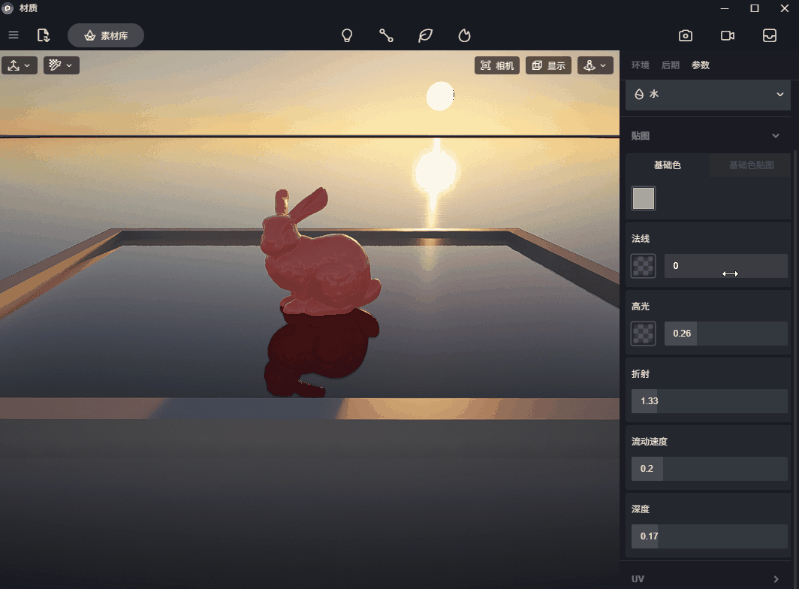
Task: Click the inbox tray icon
Action: [769, 35]
